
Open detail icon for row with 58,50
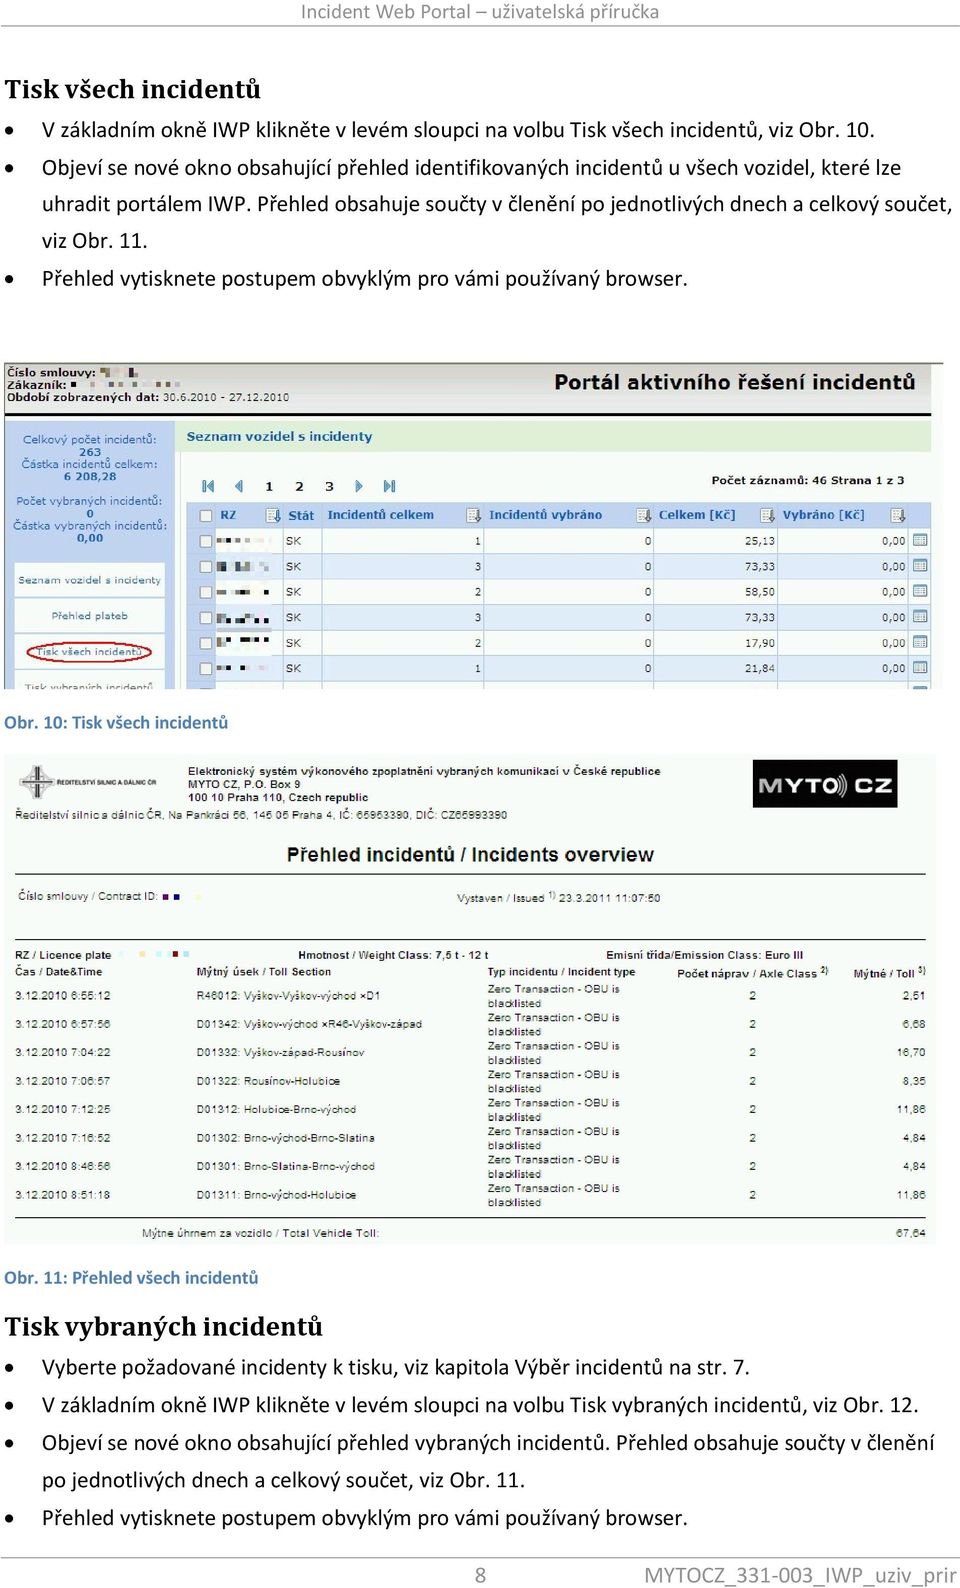[920, 591]
